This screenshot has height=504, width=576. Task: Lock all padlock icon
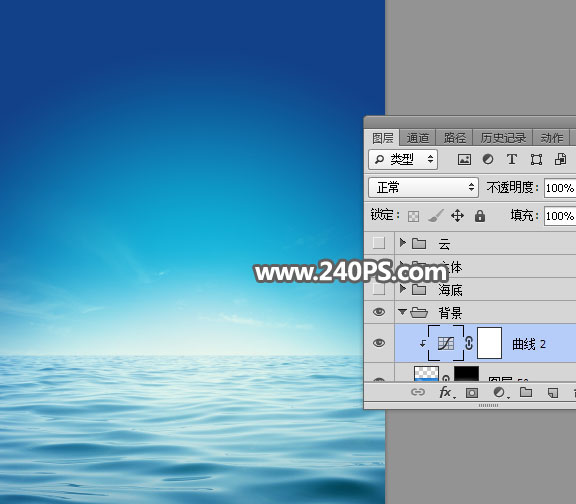point(480,216)
